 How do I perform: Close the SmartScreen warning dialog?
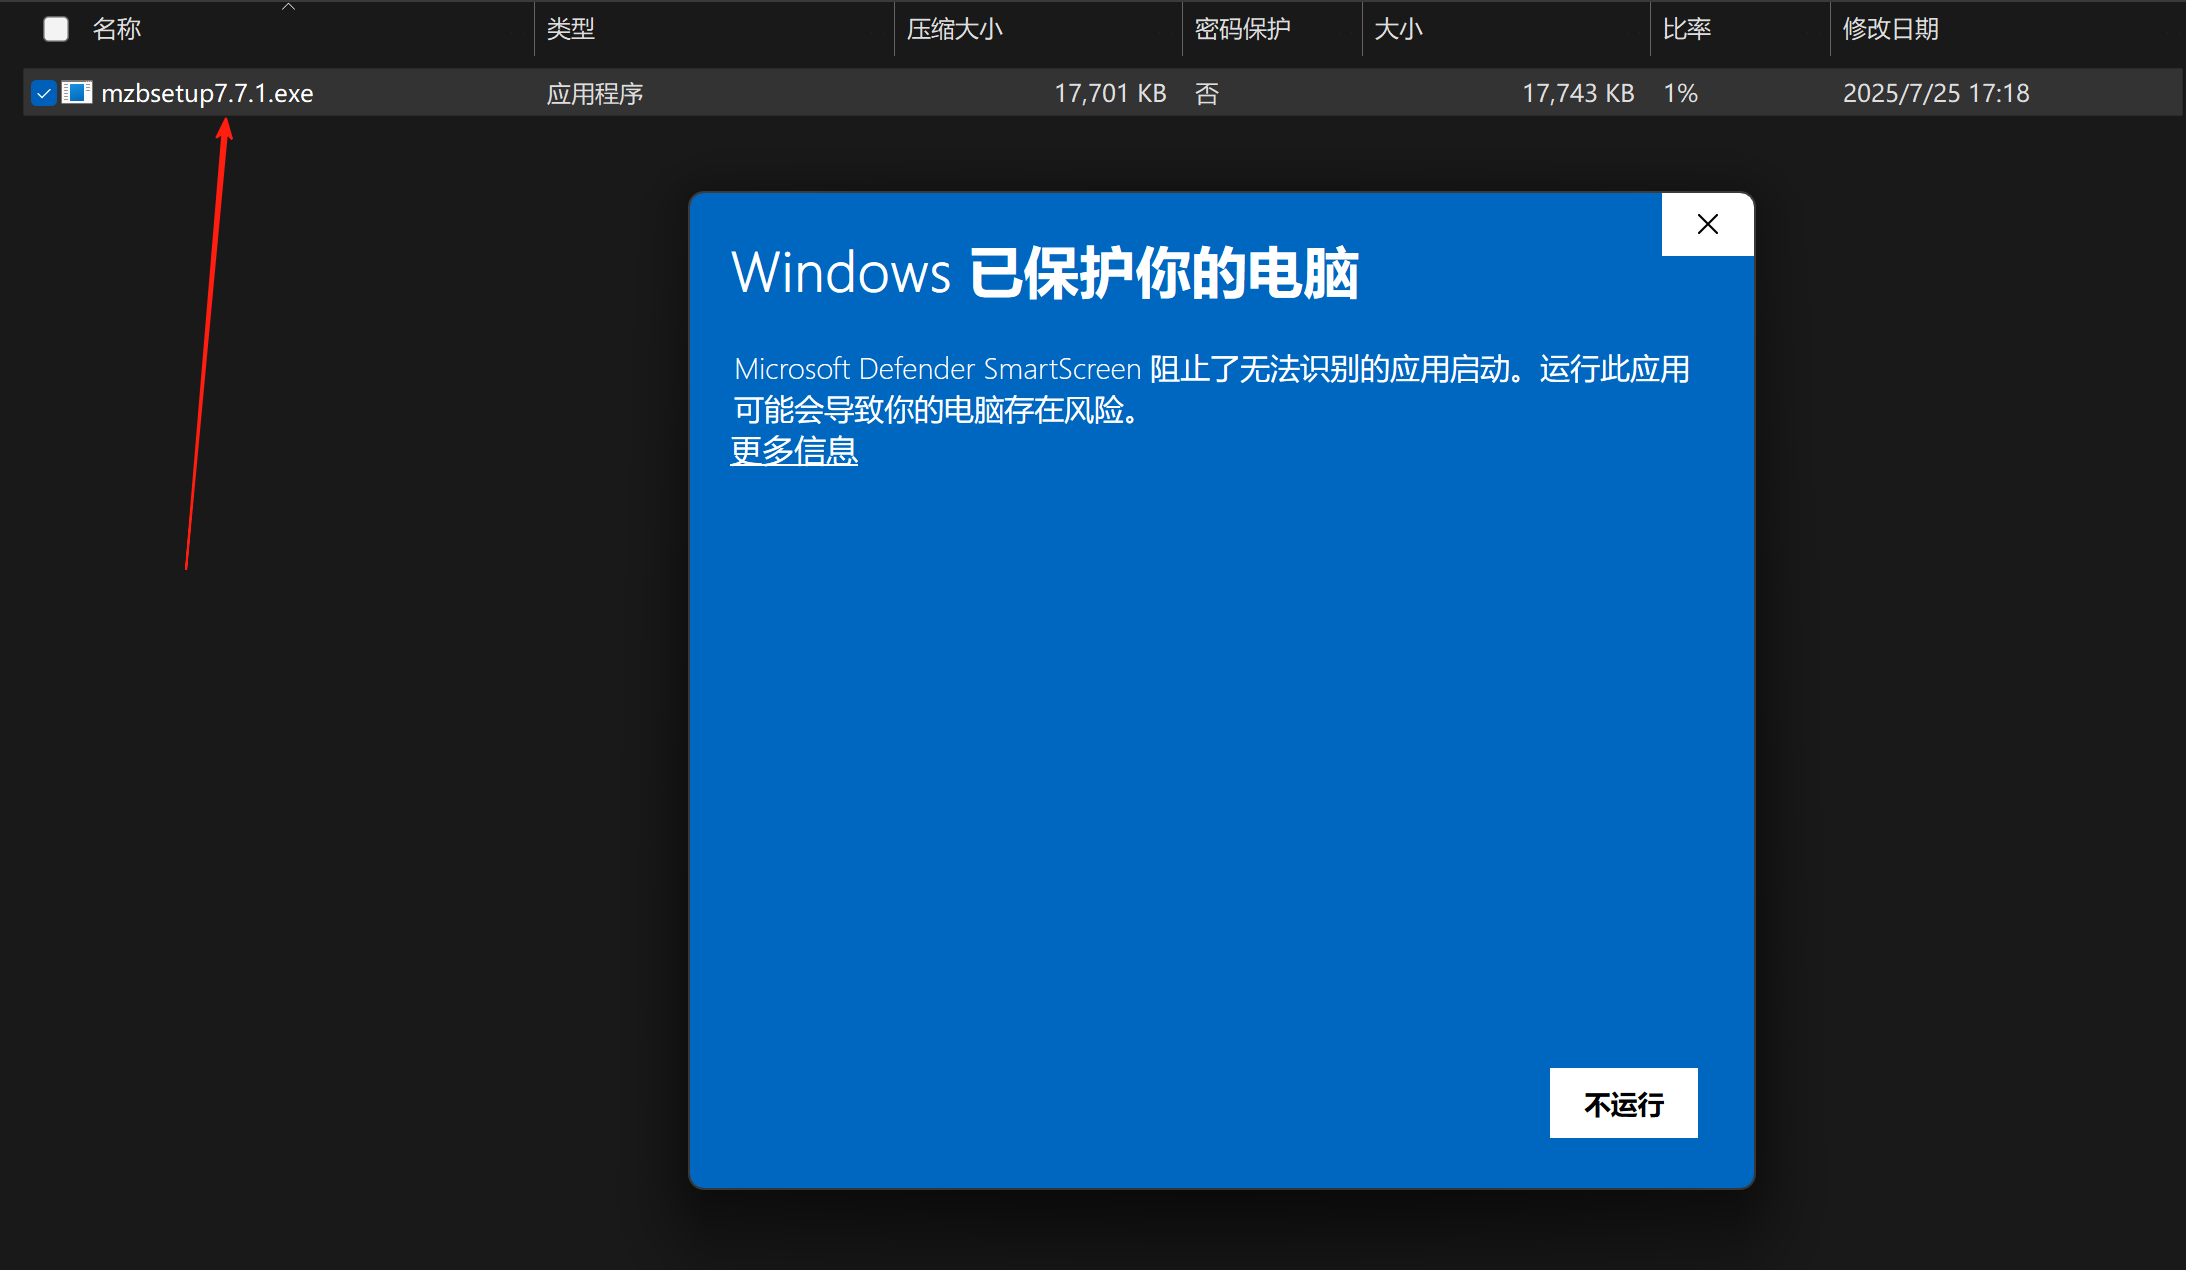pyautogui.click(x=1707, y=224)
